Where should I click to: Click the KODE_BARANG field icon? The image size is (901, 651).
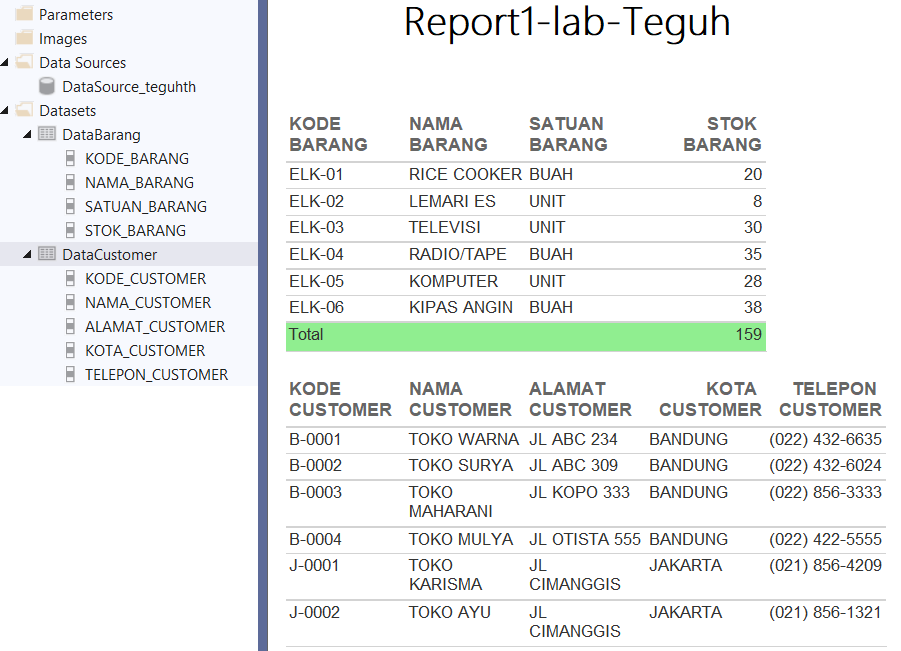tap(70, 158)
